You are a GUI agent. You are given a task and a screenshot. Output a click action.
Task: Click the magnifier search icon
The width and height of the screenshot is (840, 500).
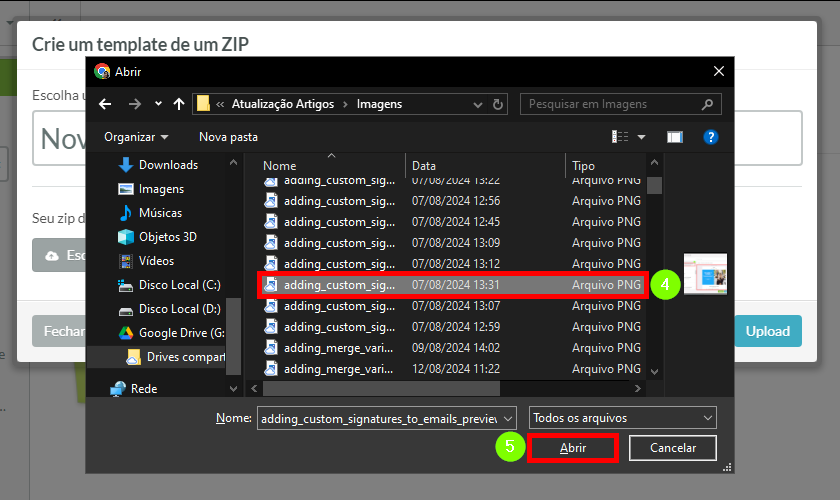[707, 104]
